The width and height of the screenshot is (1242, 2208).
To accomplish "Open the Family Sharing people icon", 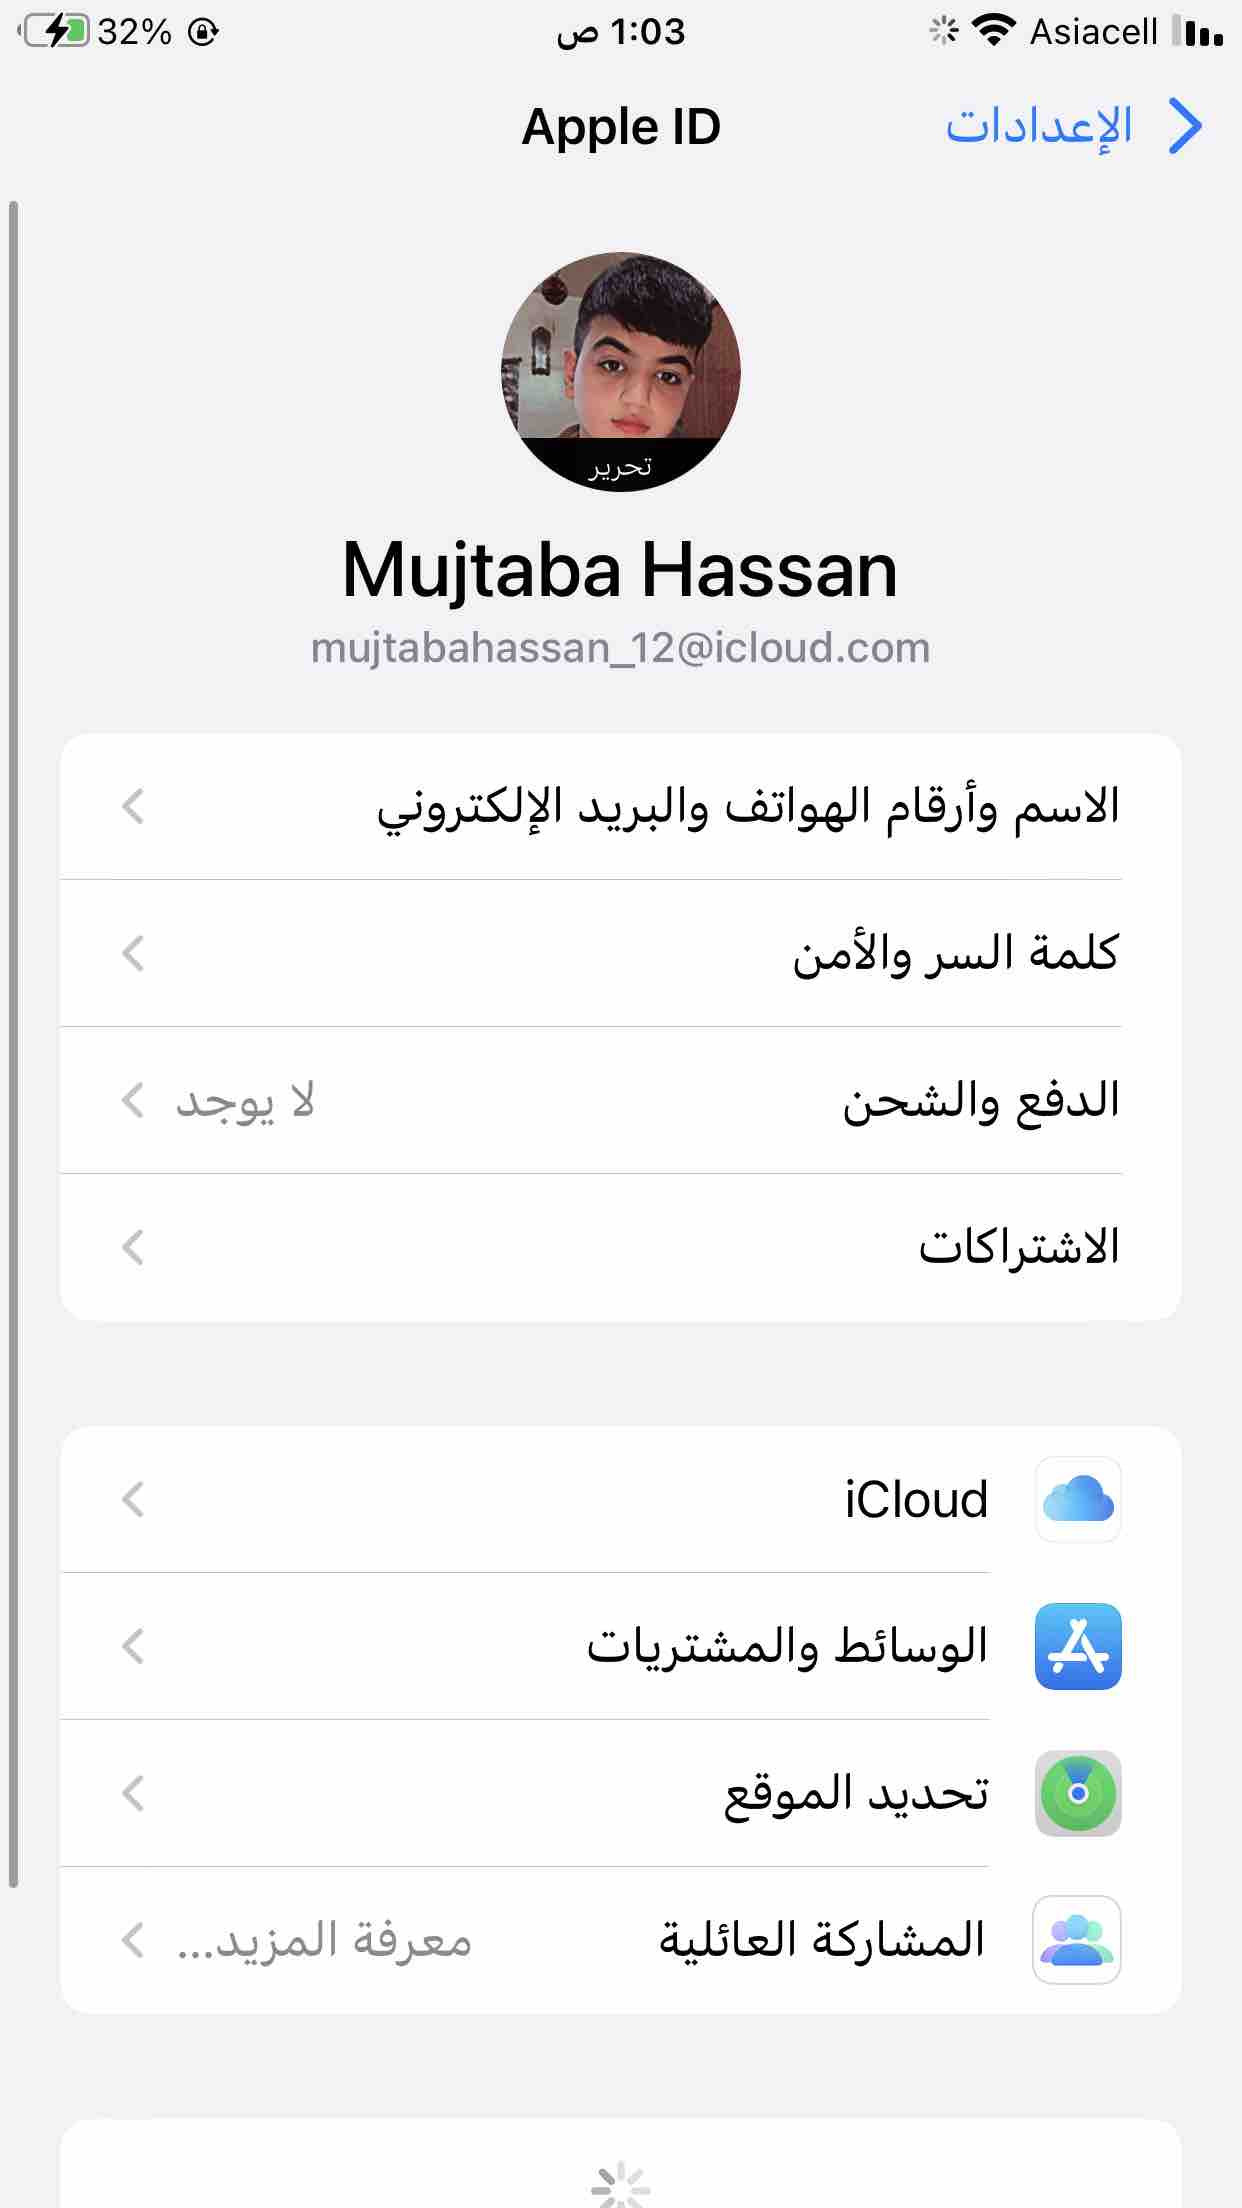I will click(1078, 1940).
